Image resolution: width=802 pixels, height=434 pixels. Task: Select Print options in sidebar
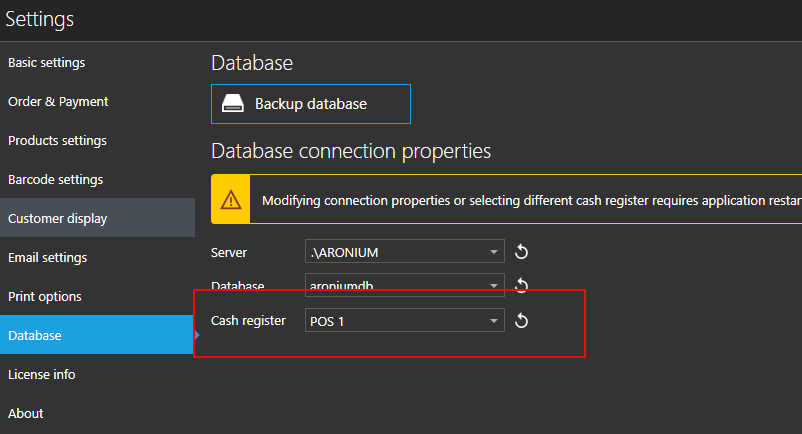click(45, 296)
